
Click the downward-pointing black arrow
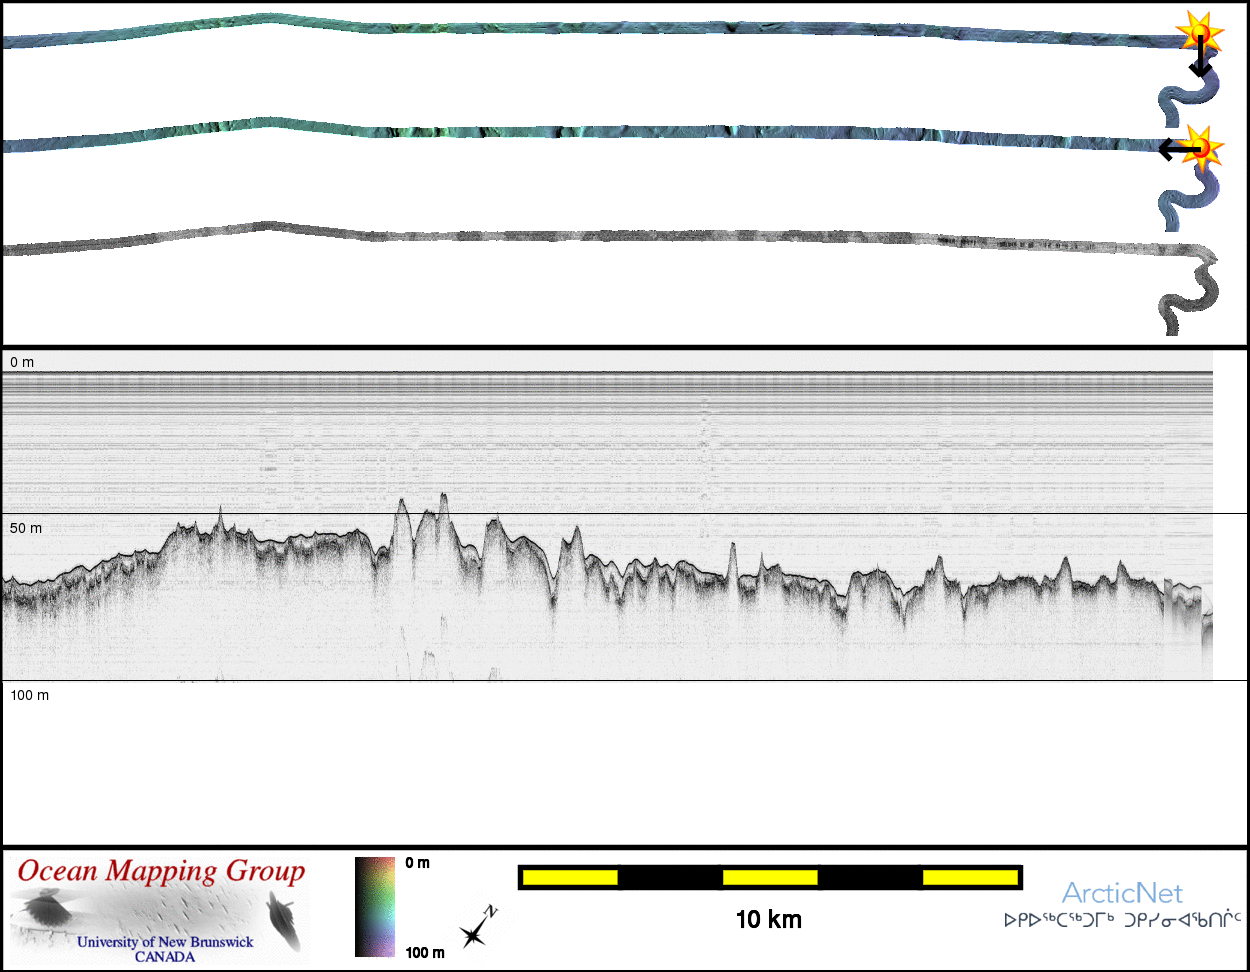pyautogui.click(x=1200, y=60)
